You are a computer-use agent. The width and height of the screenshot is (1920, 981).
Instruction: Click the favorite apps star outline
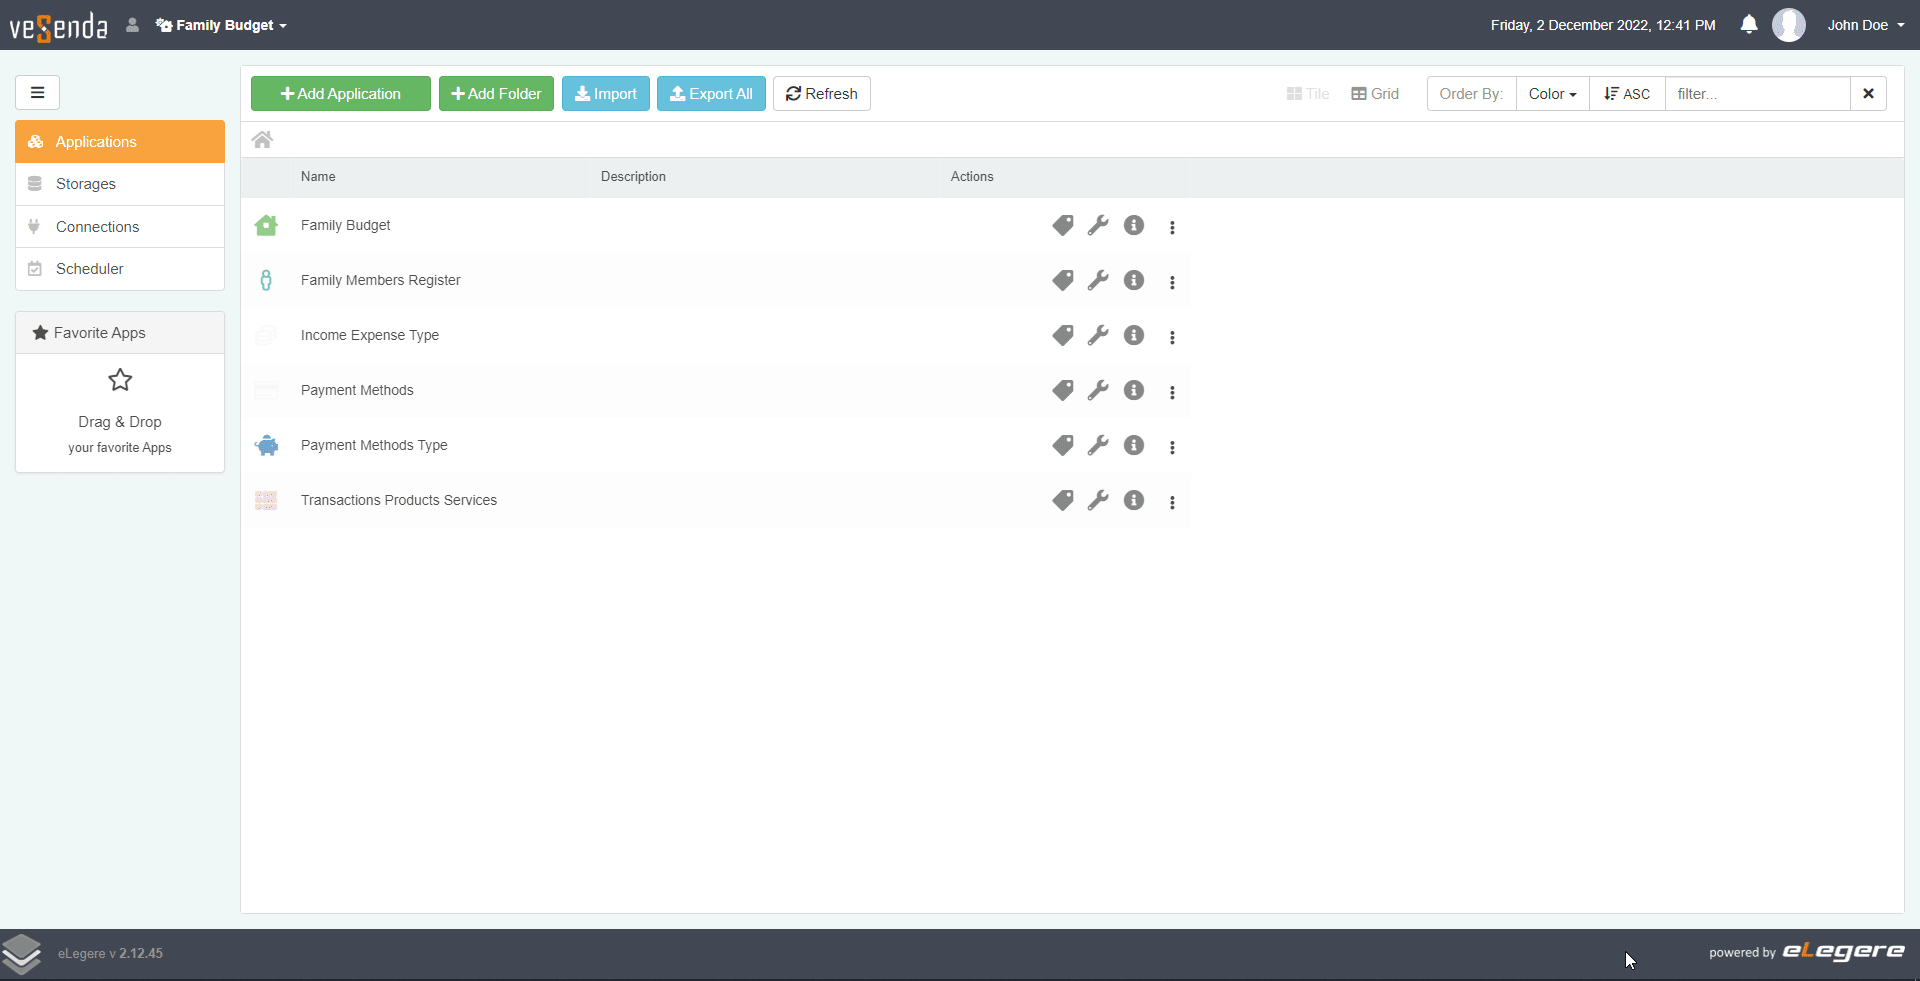click(x=120, y=380)
